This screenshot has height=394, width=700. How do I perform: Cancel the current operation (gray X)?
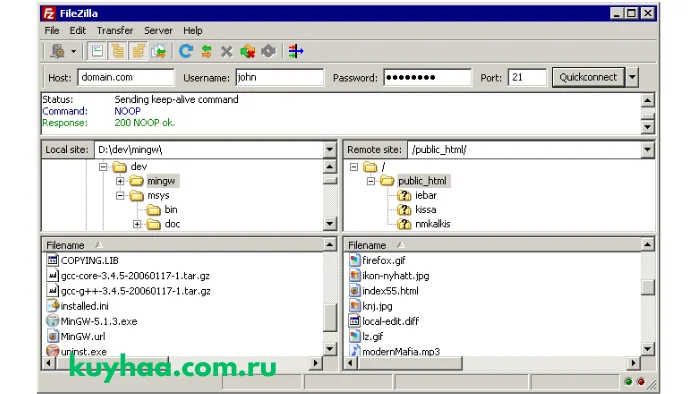pyautogui.click(x=227, y=51)
